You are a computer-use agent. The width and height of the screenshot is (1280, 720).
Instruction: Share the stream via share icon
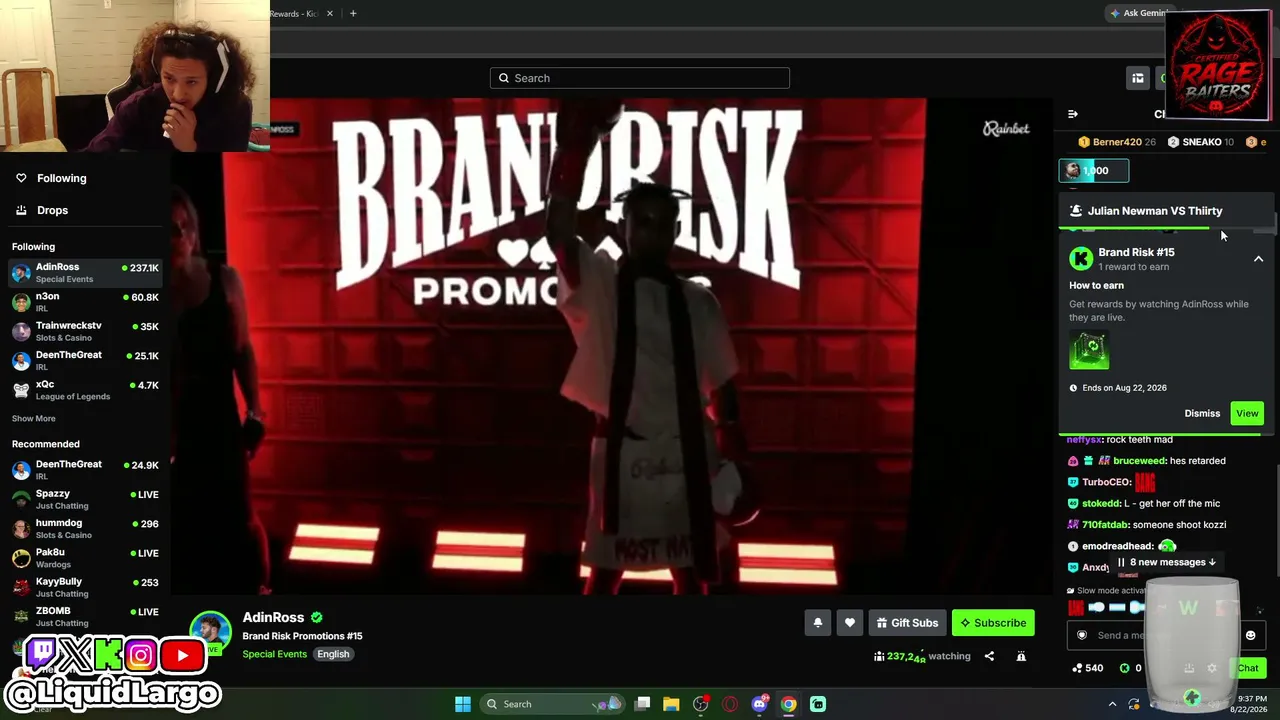point(989,656)
